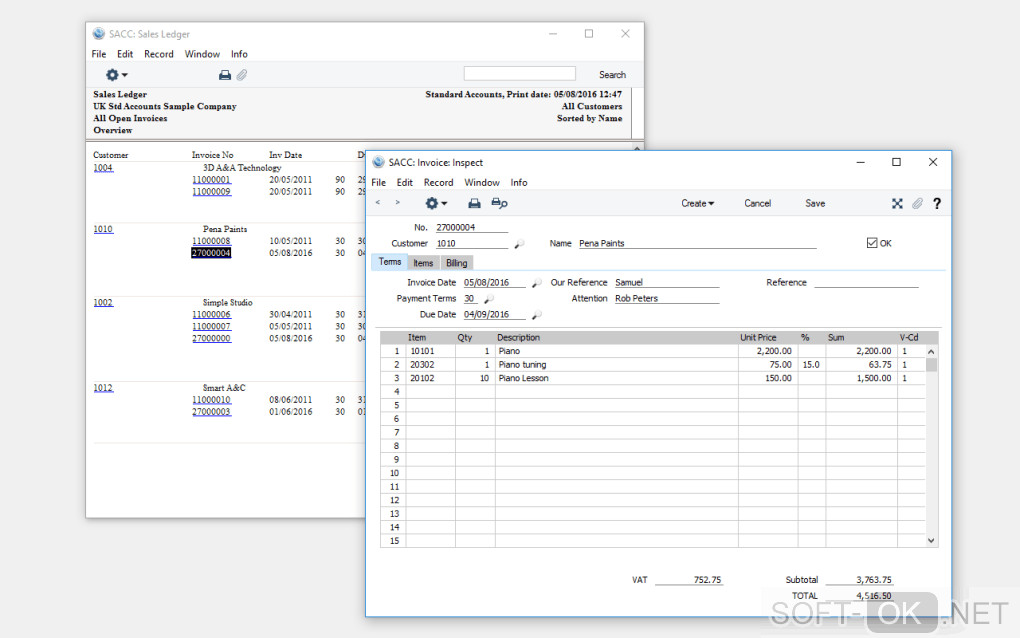
Task: Go to previous record with left arrow
Action: [x=378, y=203]
